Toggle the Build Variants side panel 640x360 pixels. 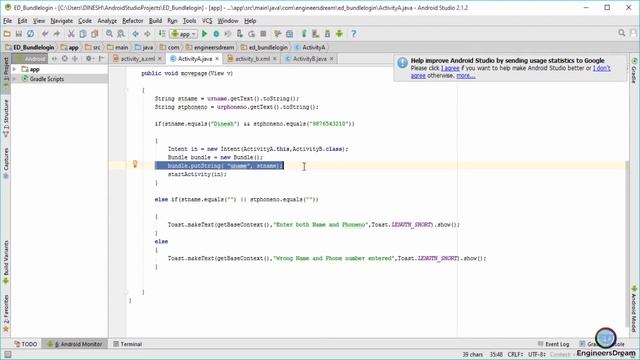point(6,262)
